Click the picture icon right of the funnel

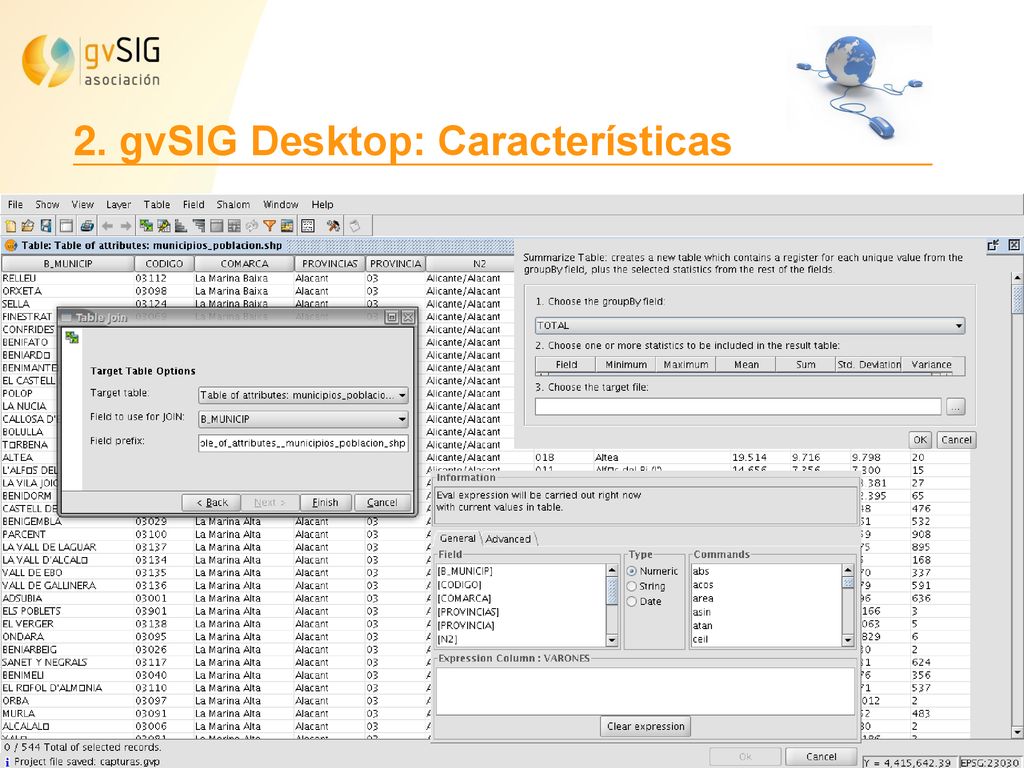(x=287, y=226)
